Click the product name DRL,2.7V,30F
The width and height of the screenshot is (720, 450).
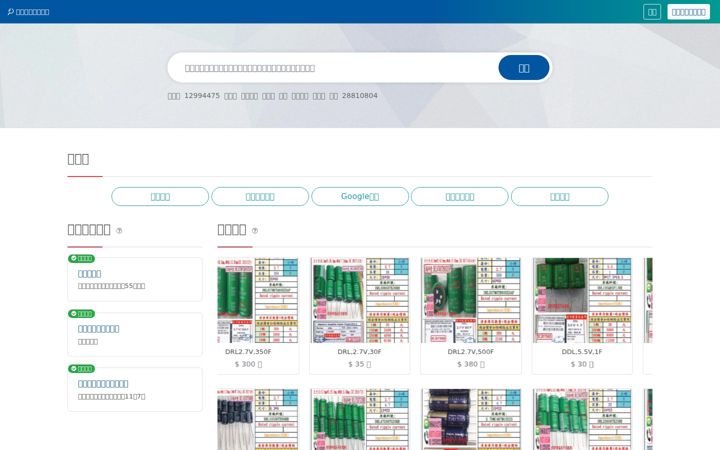[x=360, y=352]
